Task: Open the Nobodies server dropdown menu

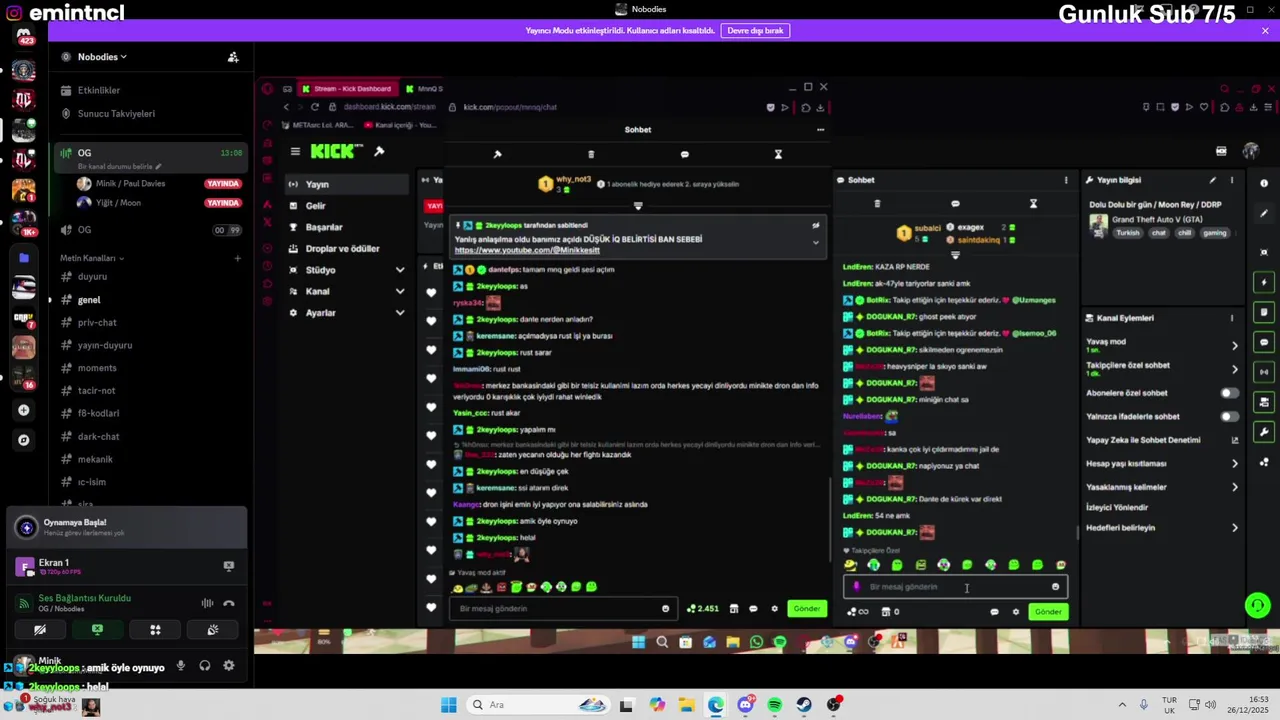Action: [x=103, y=57]
